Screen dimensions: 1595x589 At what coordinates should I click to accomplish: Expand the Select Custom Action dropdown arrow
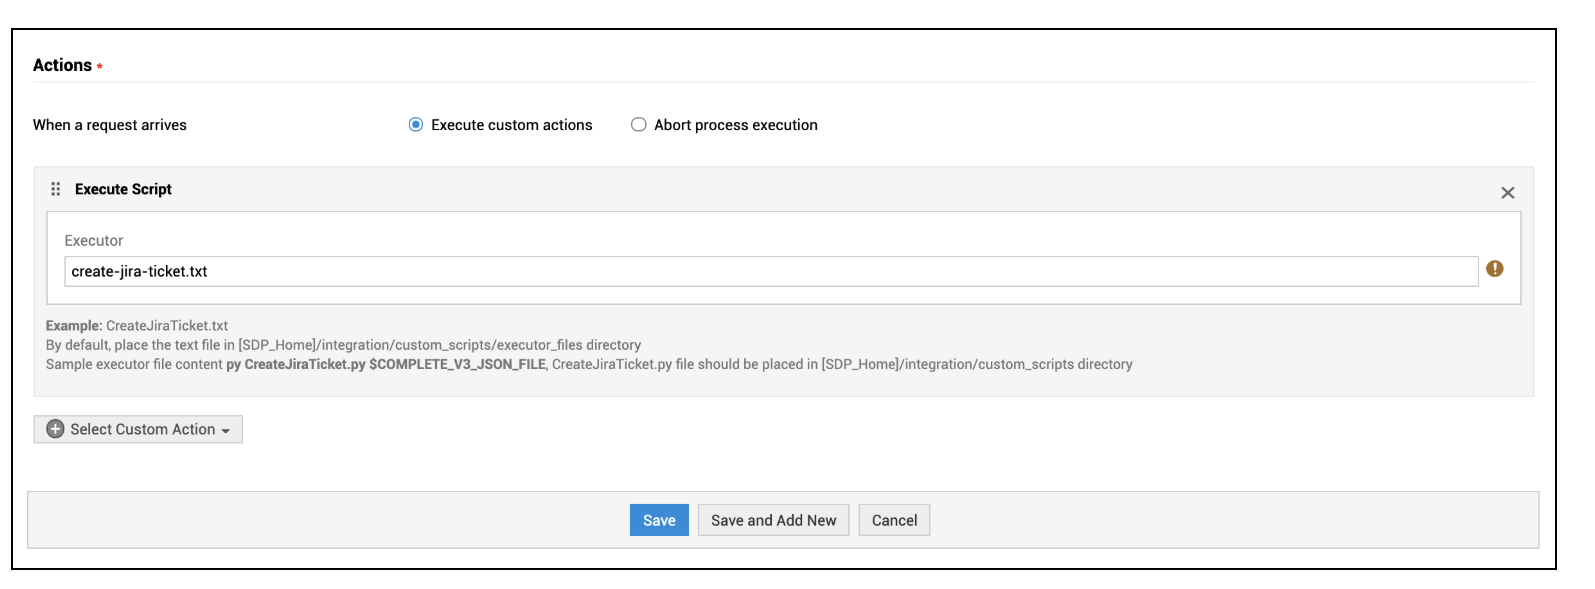pyautogui.click(x=226, y=431)
